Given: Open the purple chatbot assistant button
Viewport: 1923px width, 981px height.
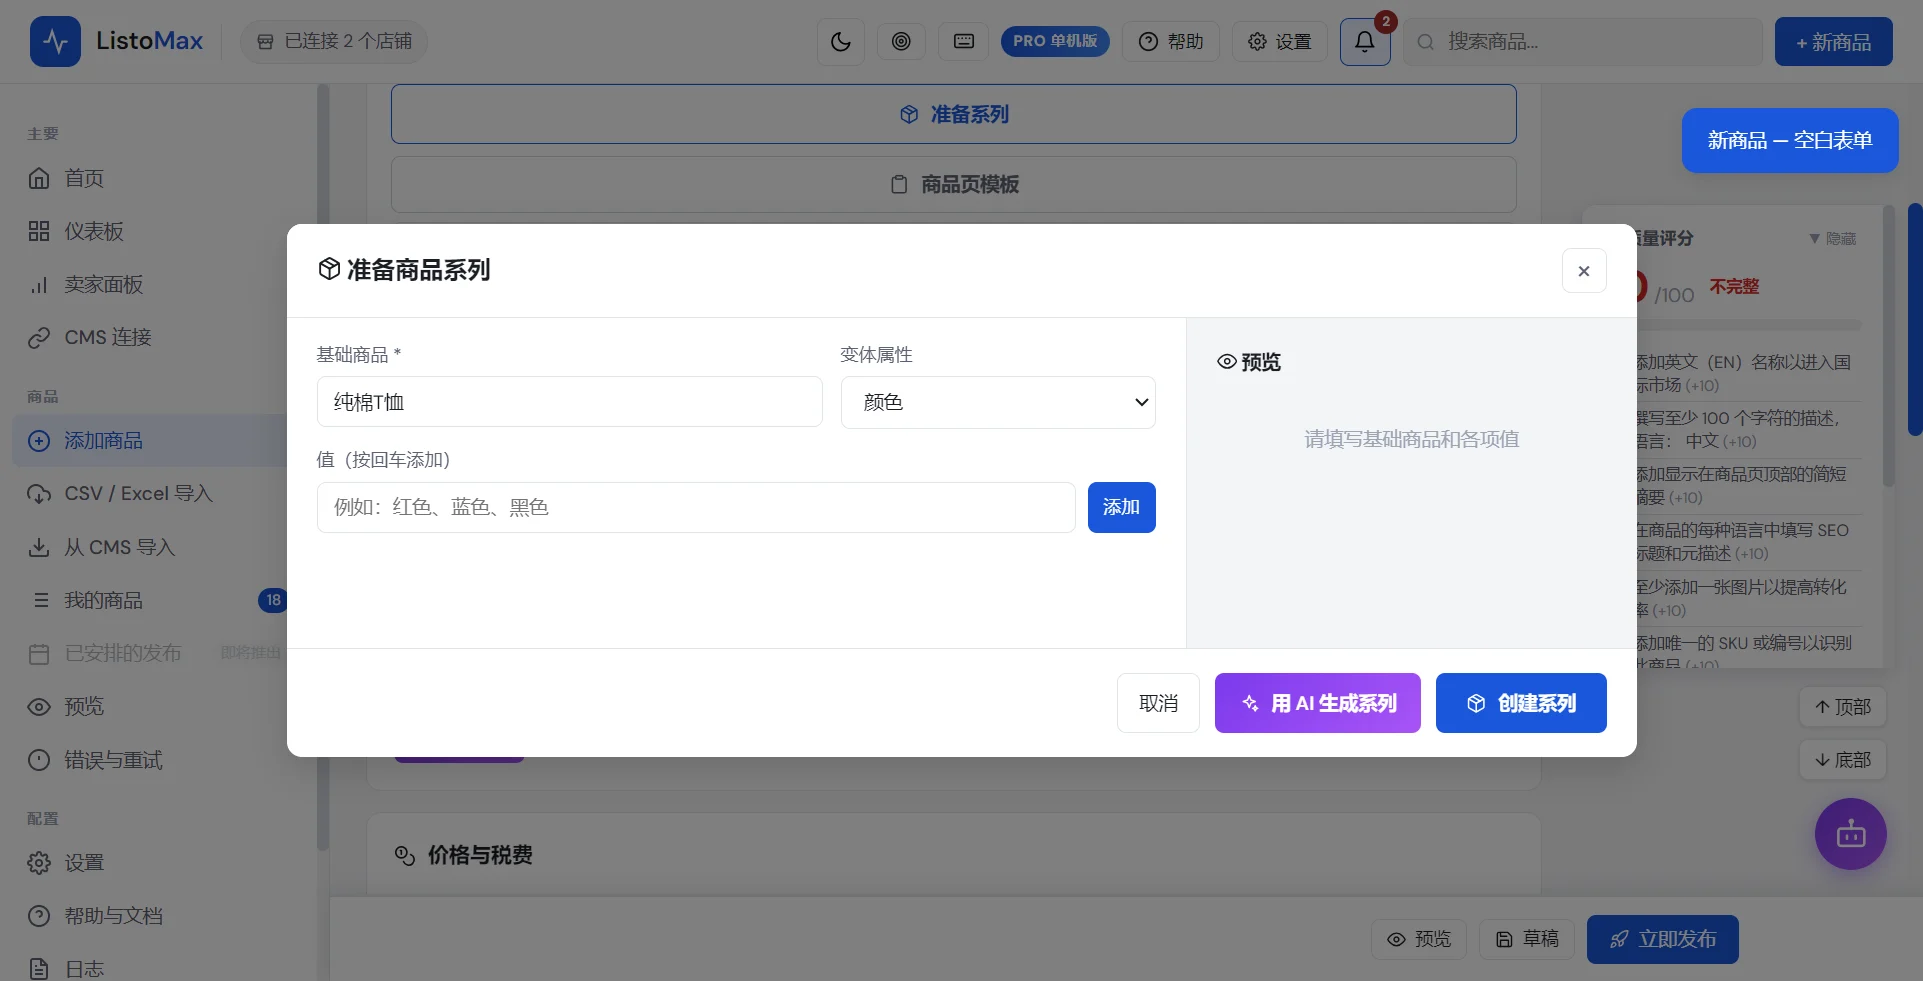Looking at the screenshot, I should pos(1851,834).
